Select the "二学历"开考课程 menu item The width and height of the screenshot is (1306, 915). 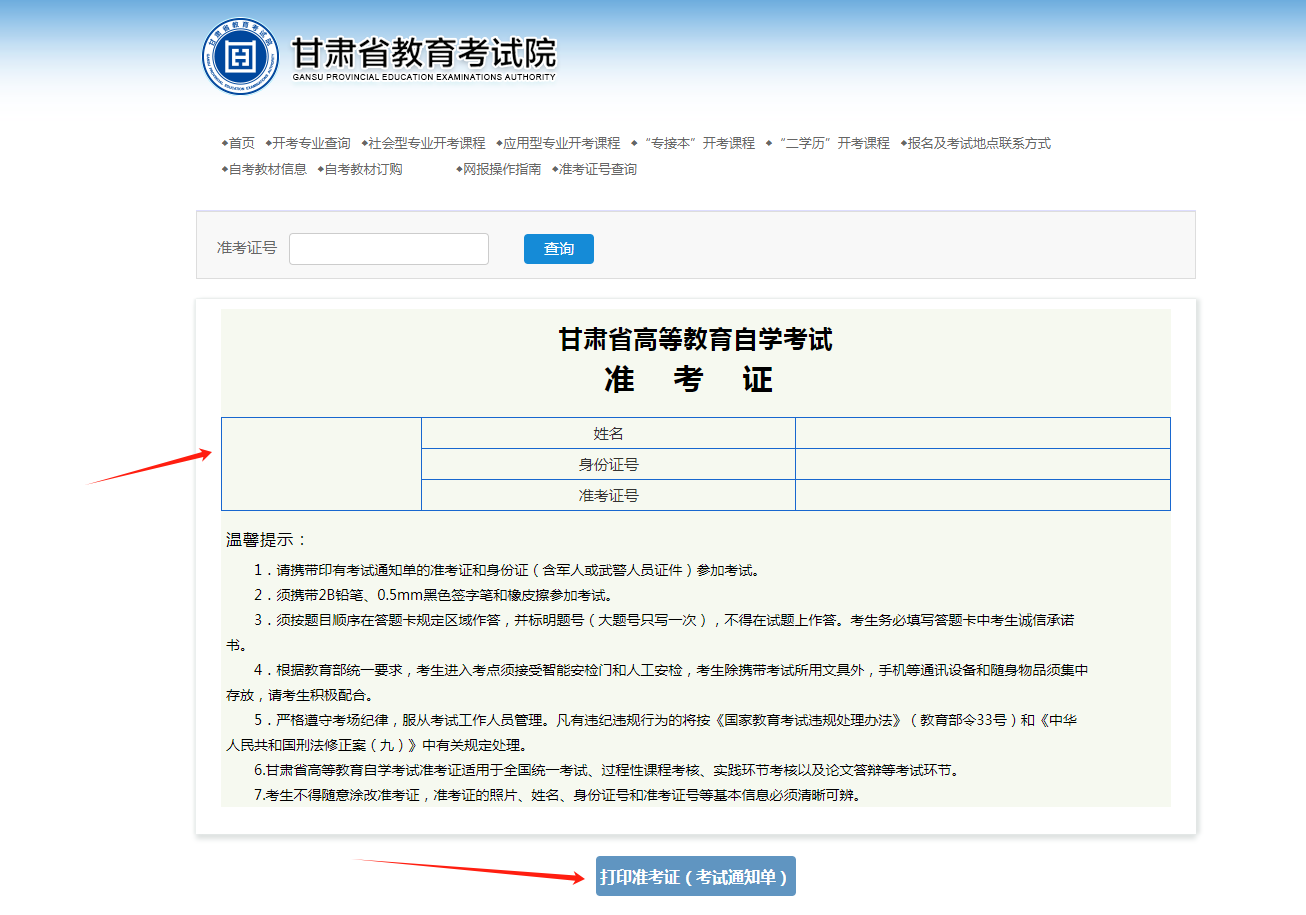[833, 143]
